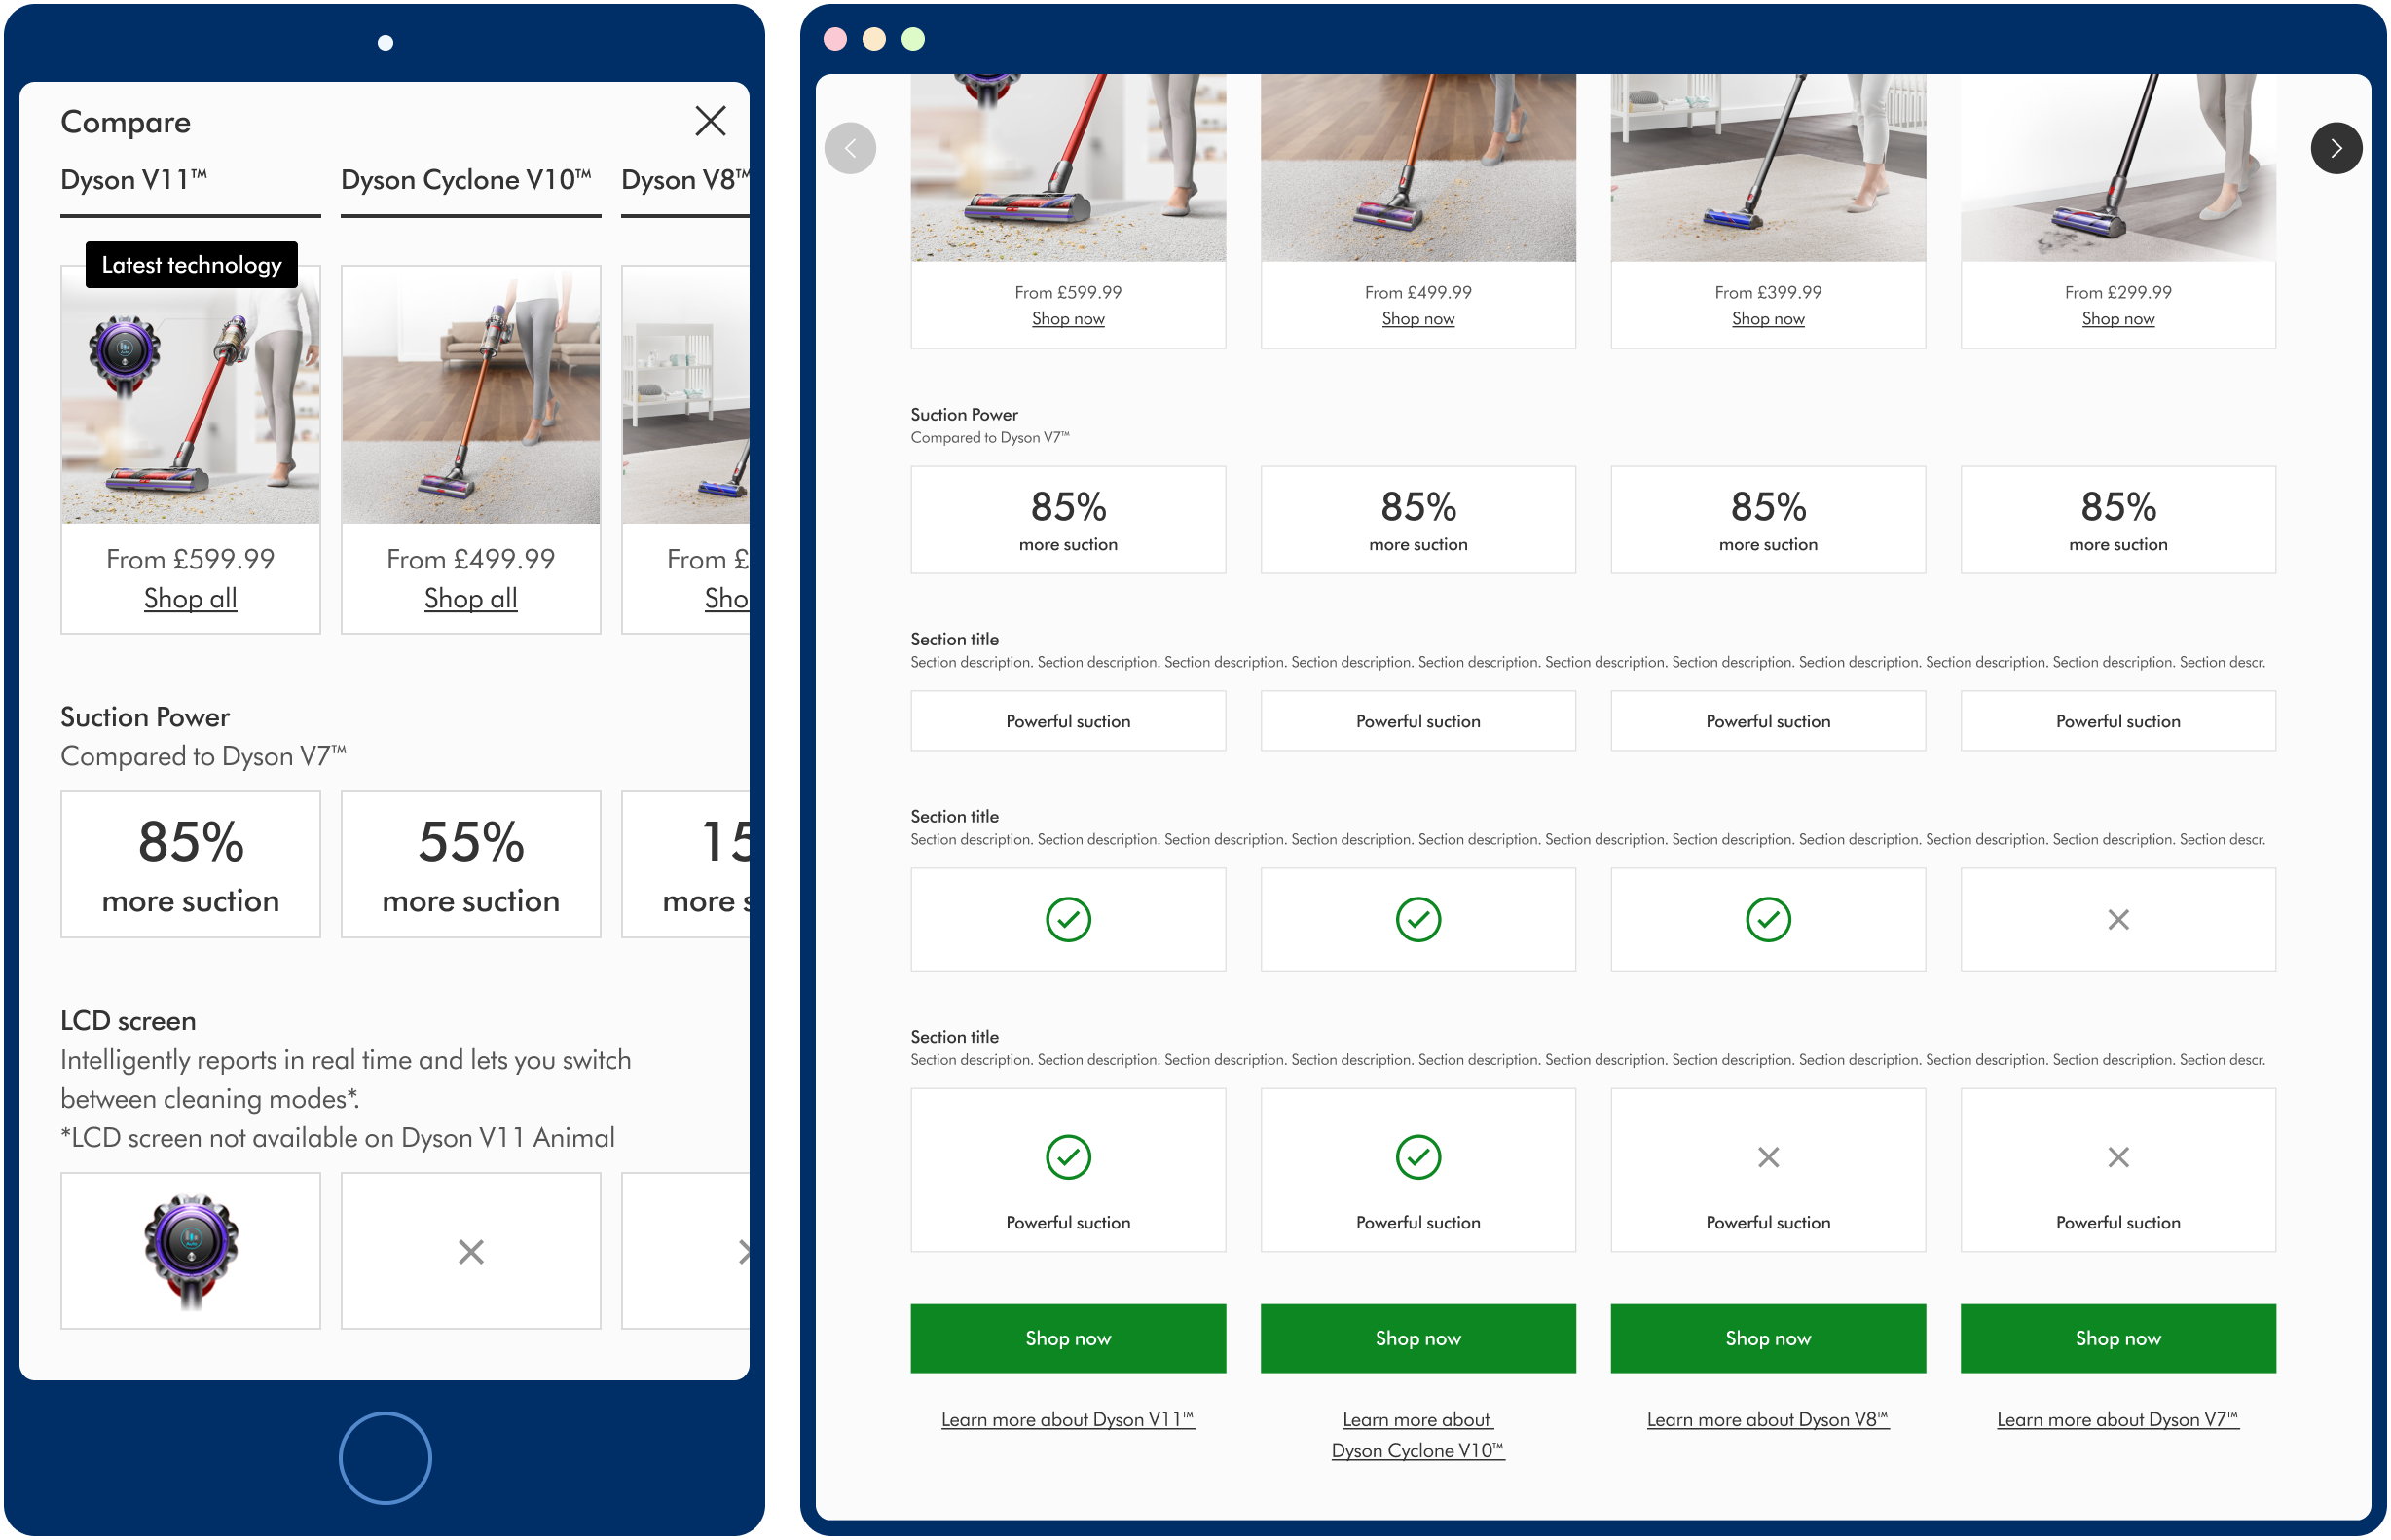Open Learn more about Dyson V8 link
The height and width of the screenshot is (1540, 2391).
tap(1767, 1419)
